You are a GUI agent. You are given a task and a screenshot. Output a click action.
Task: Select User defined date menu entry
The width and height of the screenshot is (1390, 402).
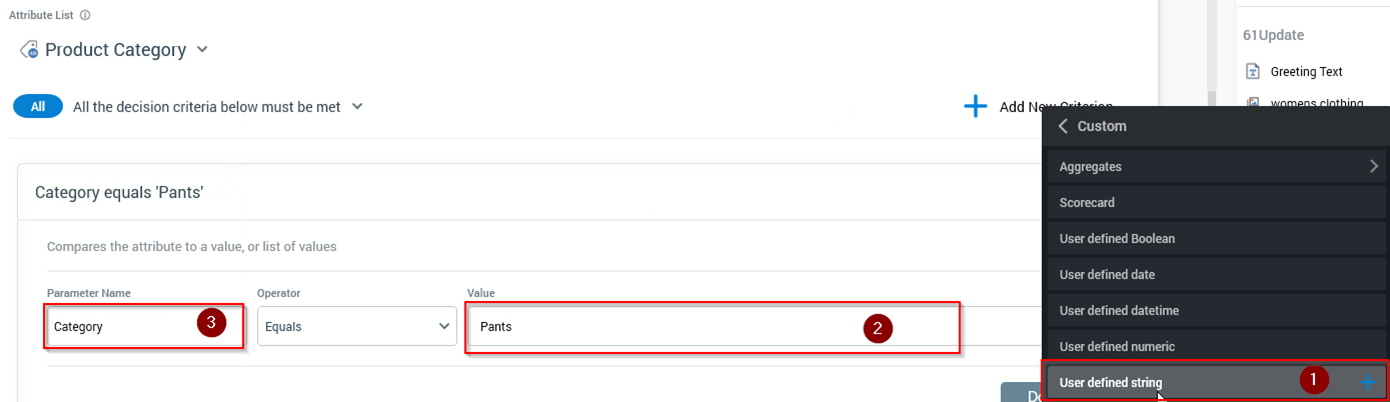1107,274
